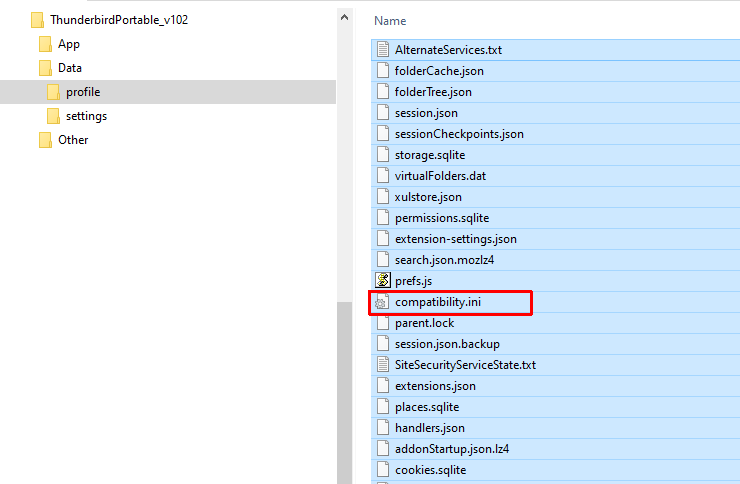Click the search.json.mozlz4 file icon
Viewport: 740px width, 484px height.
383,259
